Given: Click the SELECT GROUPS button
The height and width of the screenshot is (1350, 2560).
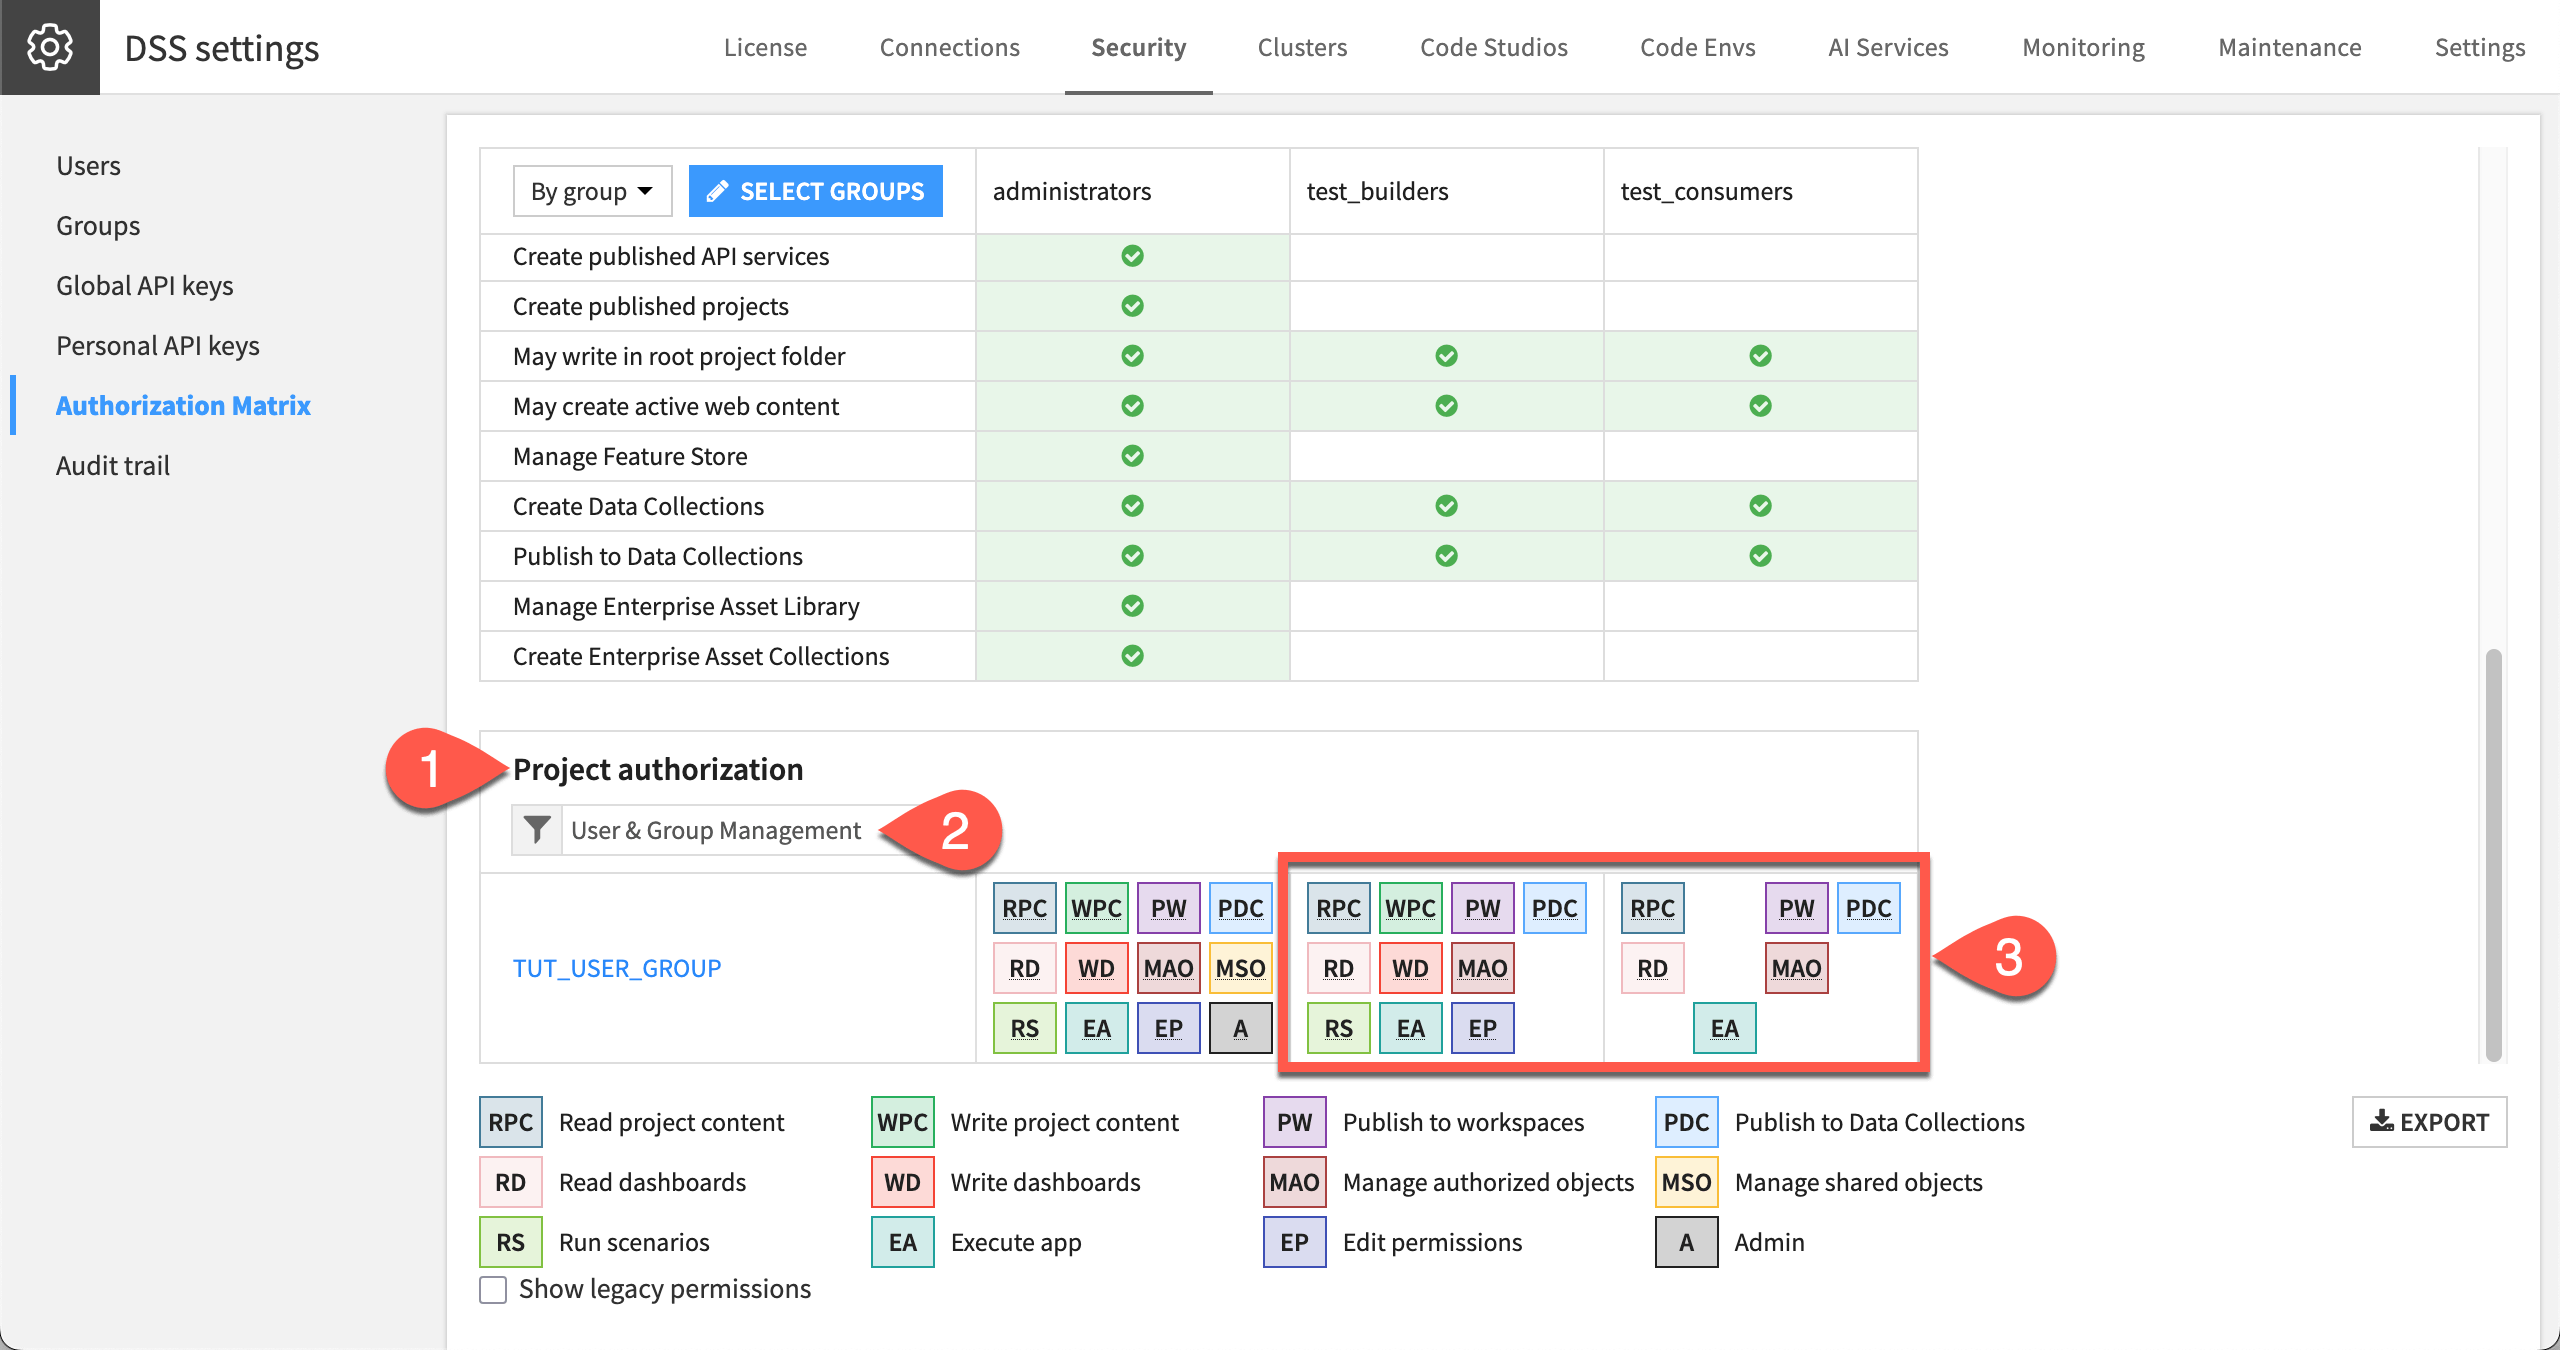Looking at the screenshot, I should (x=815, y=191).
